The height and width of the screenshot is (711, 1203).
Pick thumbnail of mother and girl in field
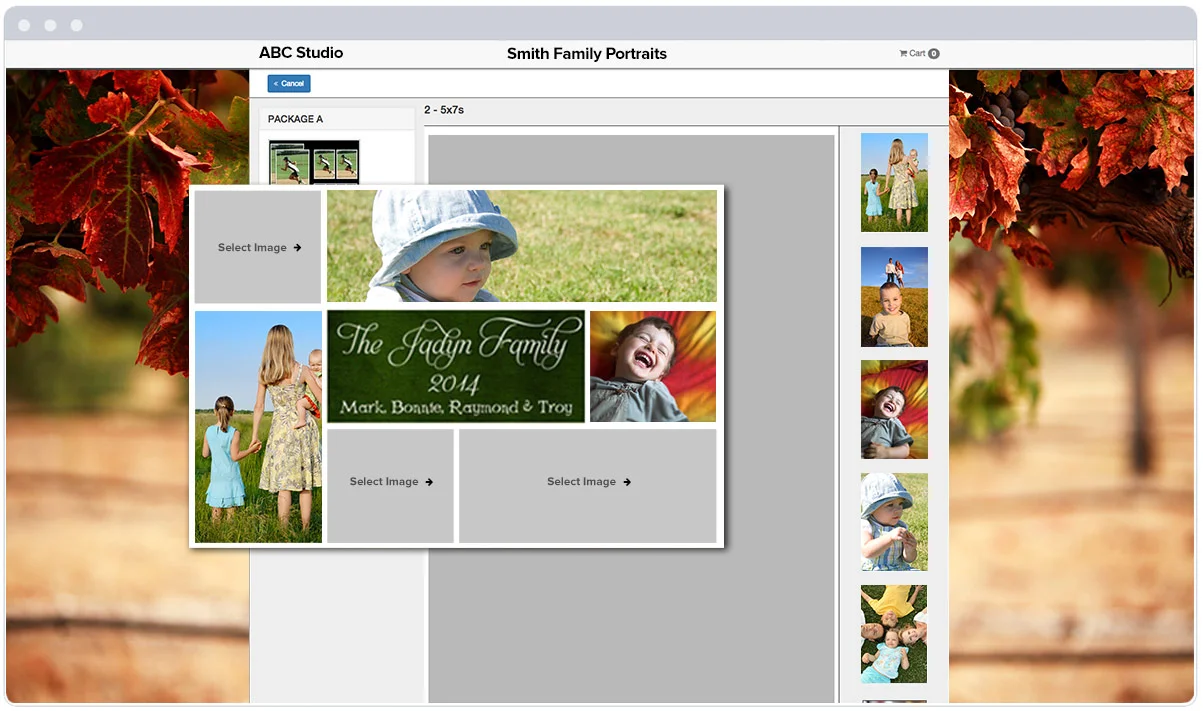tap(894, 182)
